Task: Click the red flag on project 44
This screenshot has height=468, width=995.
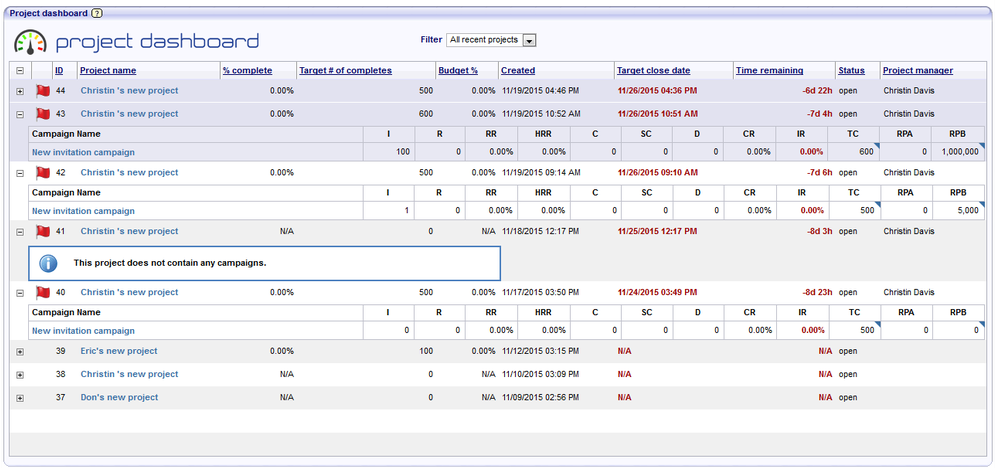Action: coord(43,91)
